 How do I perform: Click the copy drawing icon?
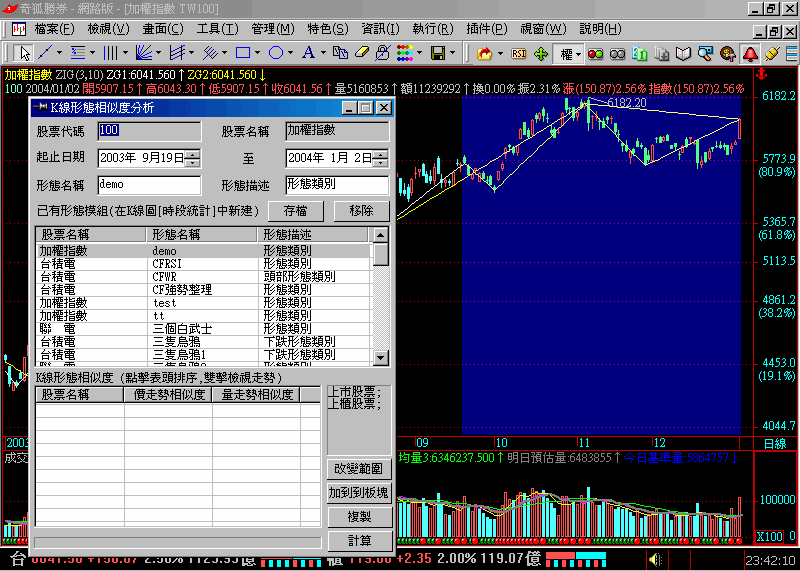[x=340, y=53]
